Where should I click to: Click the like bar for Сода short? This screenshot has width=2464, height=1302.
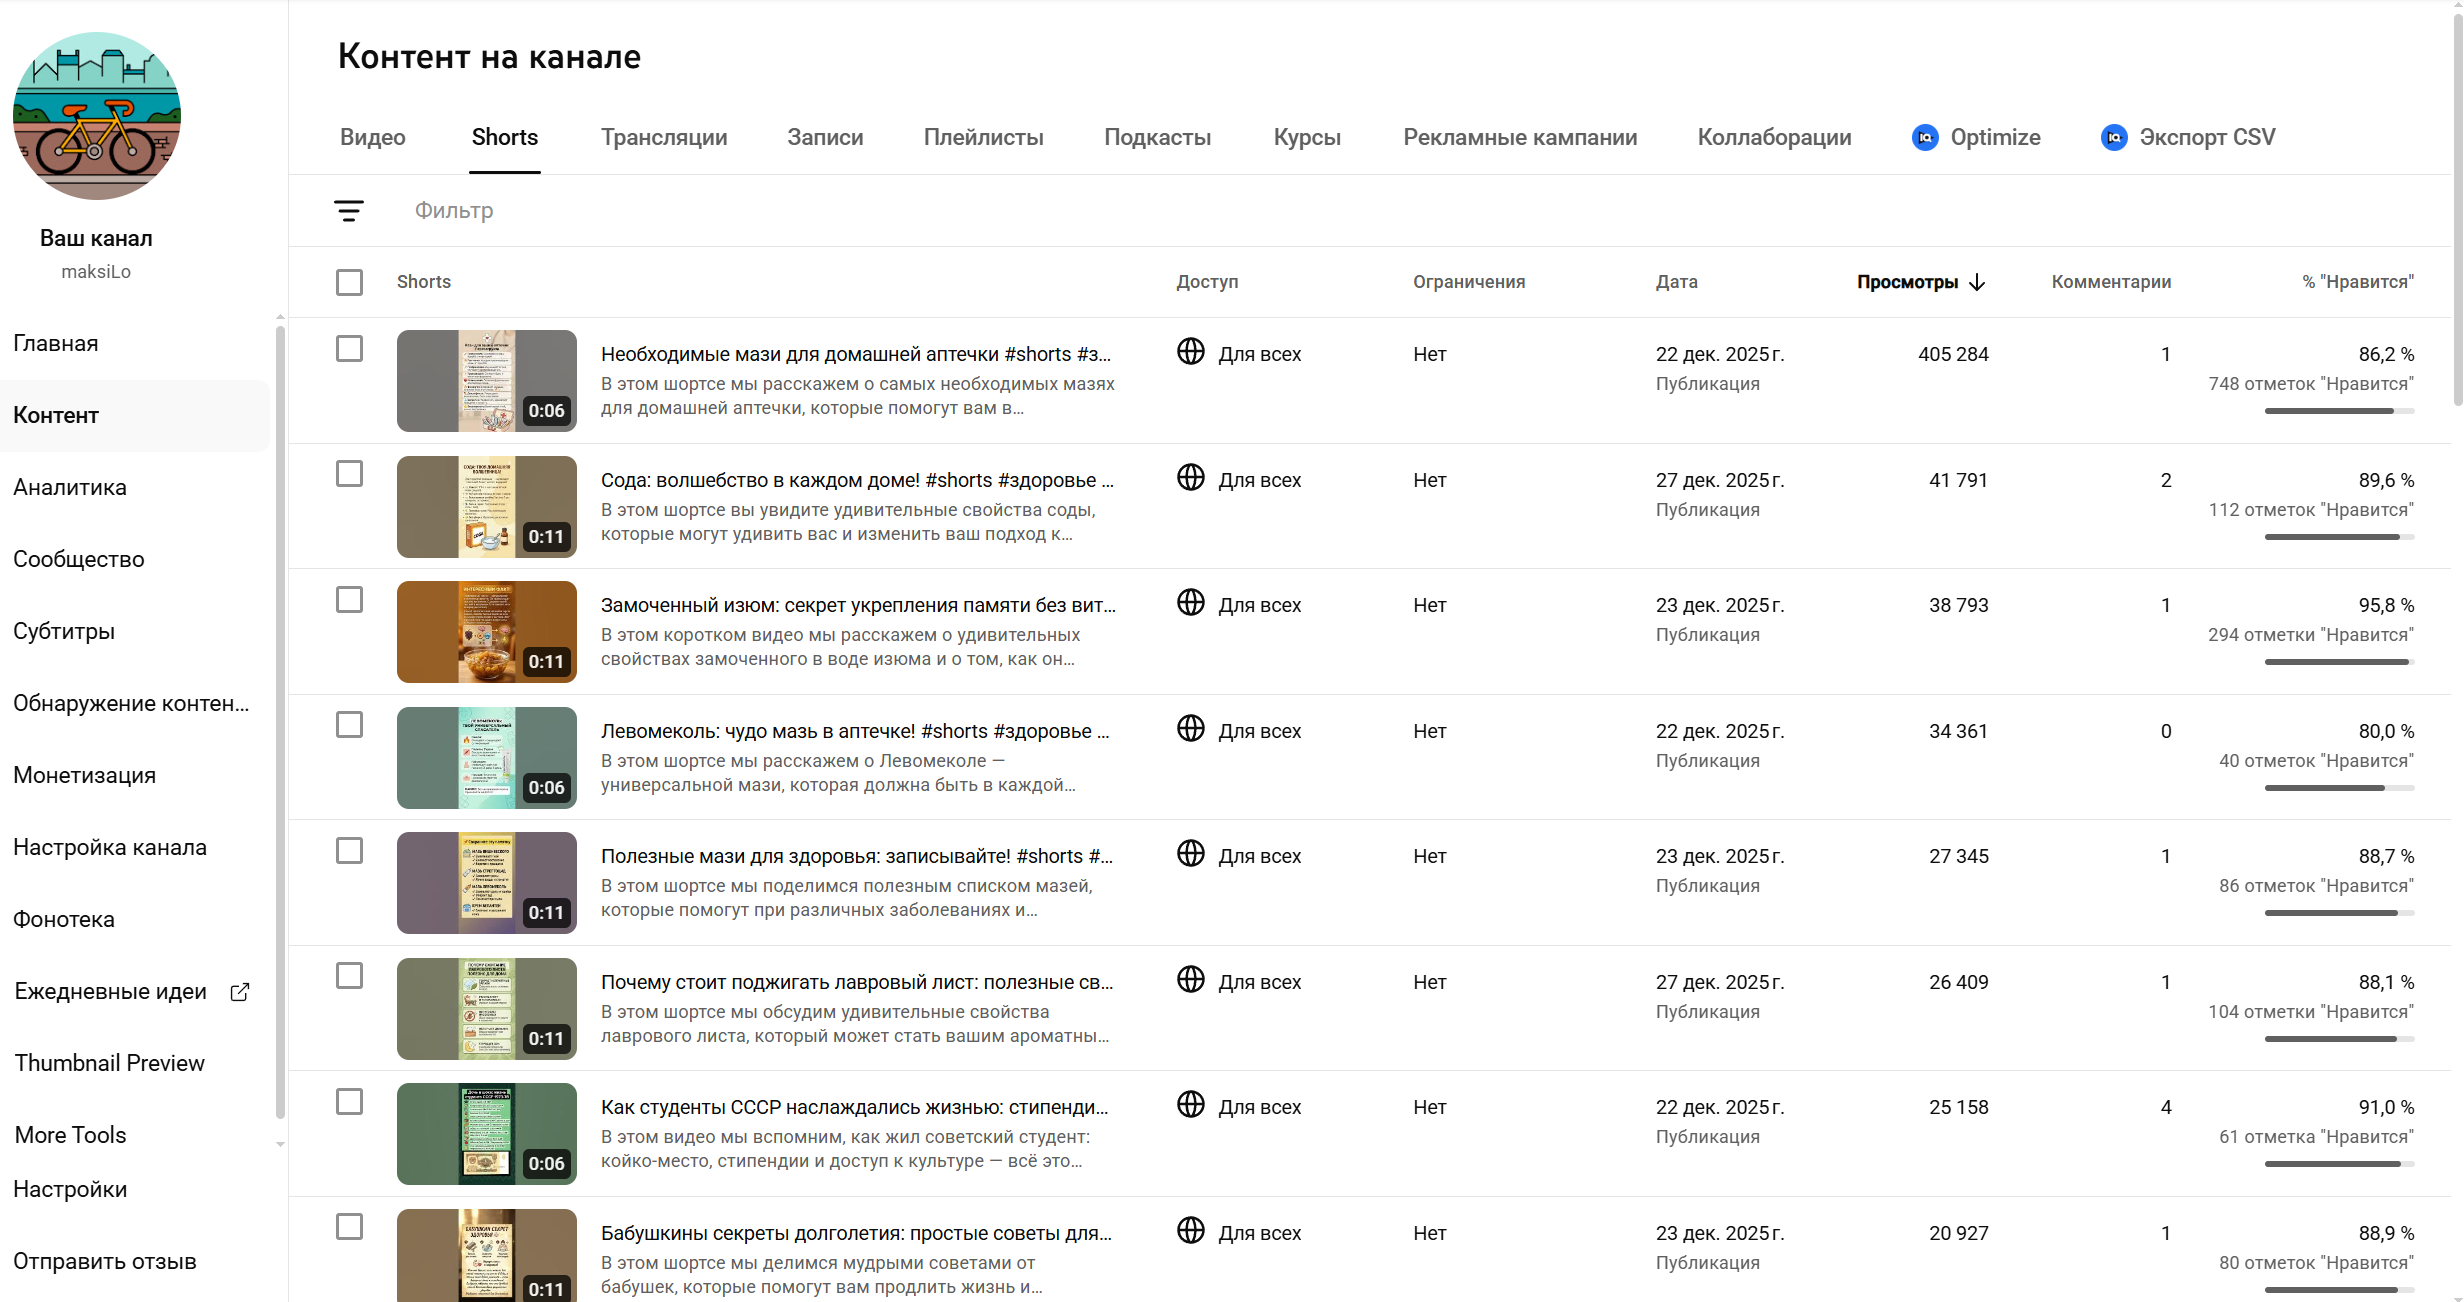(2338, 537)
